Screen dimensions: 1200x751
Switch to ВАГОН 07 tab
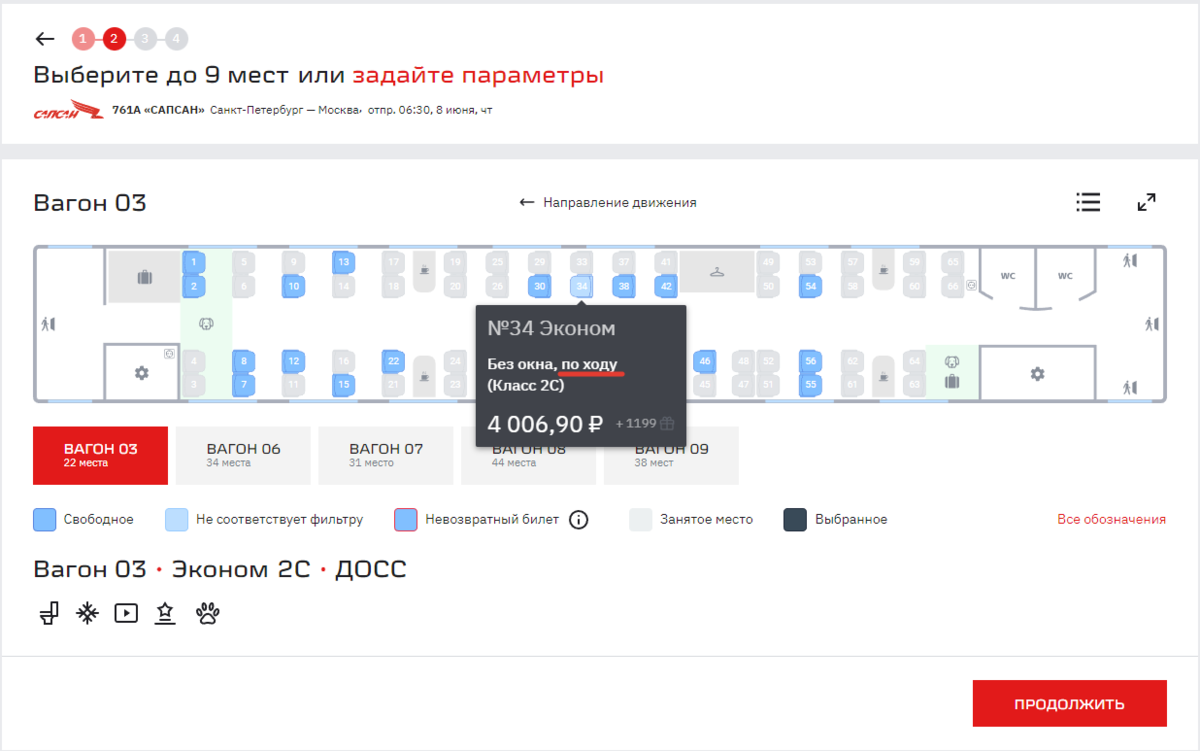pos(386,455)
